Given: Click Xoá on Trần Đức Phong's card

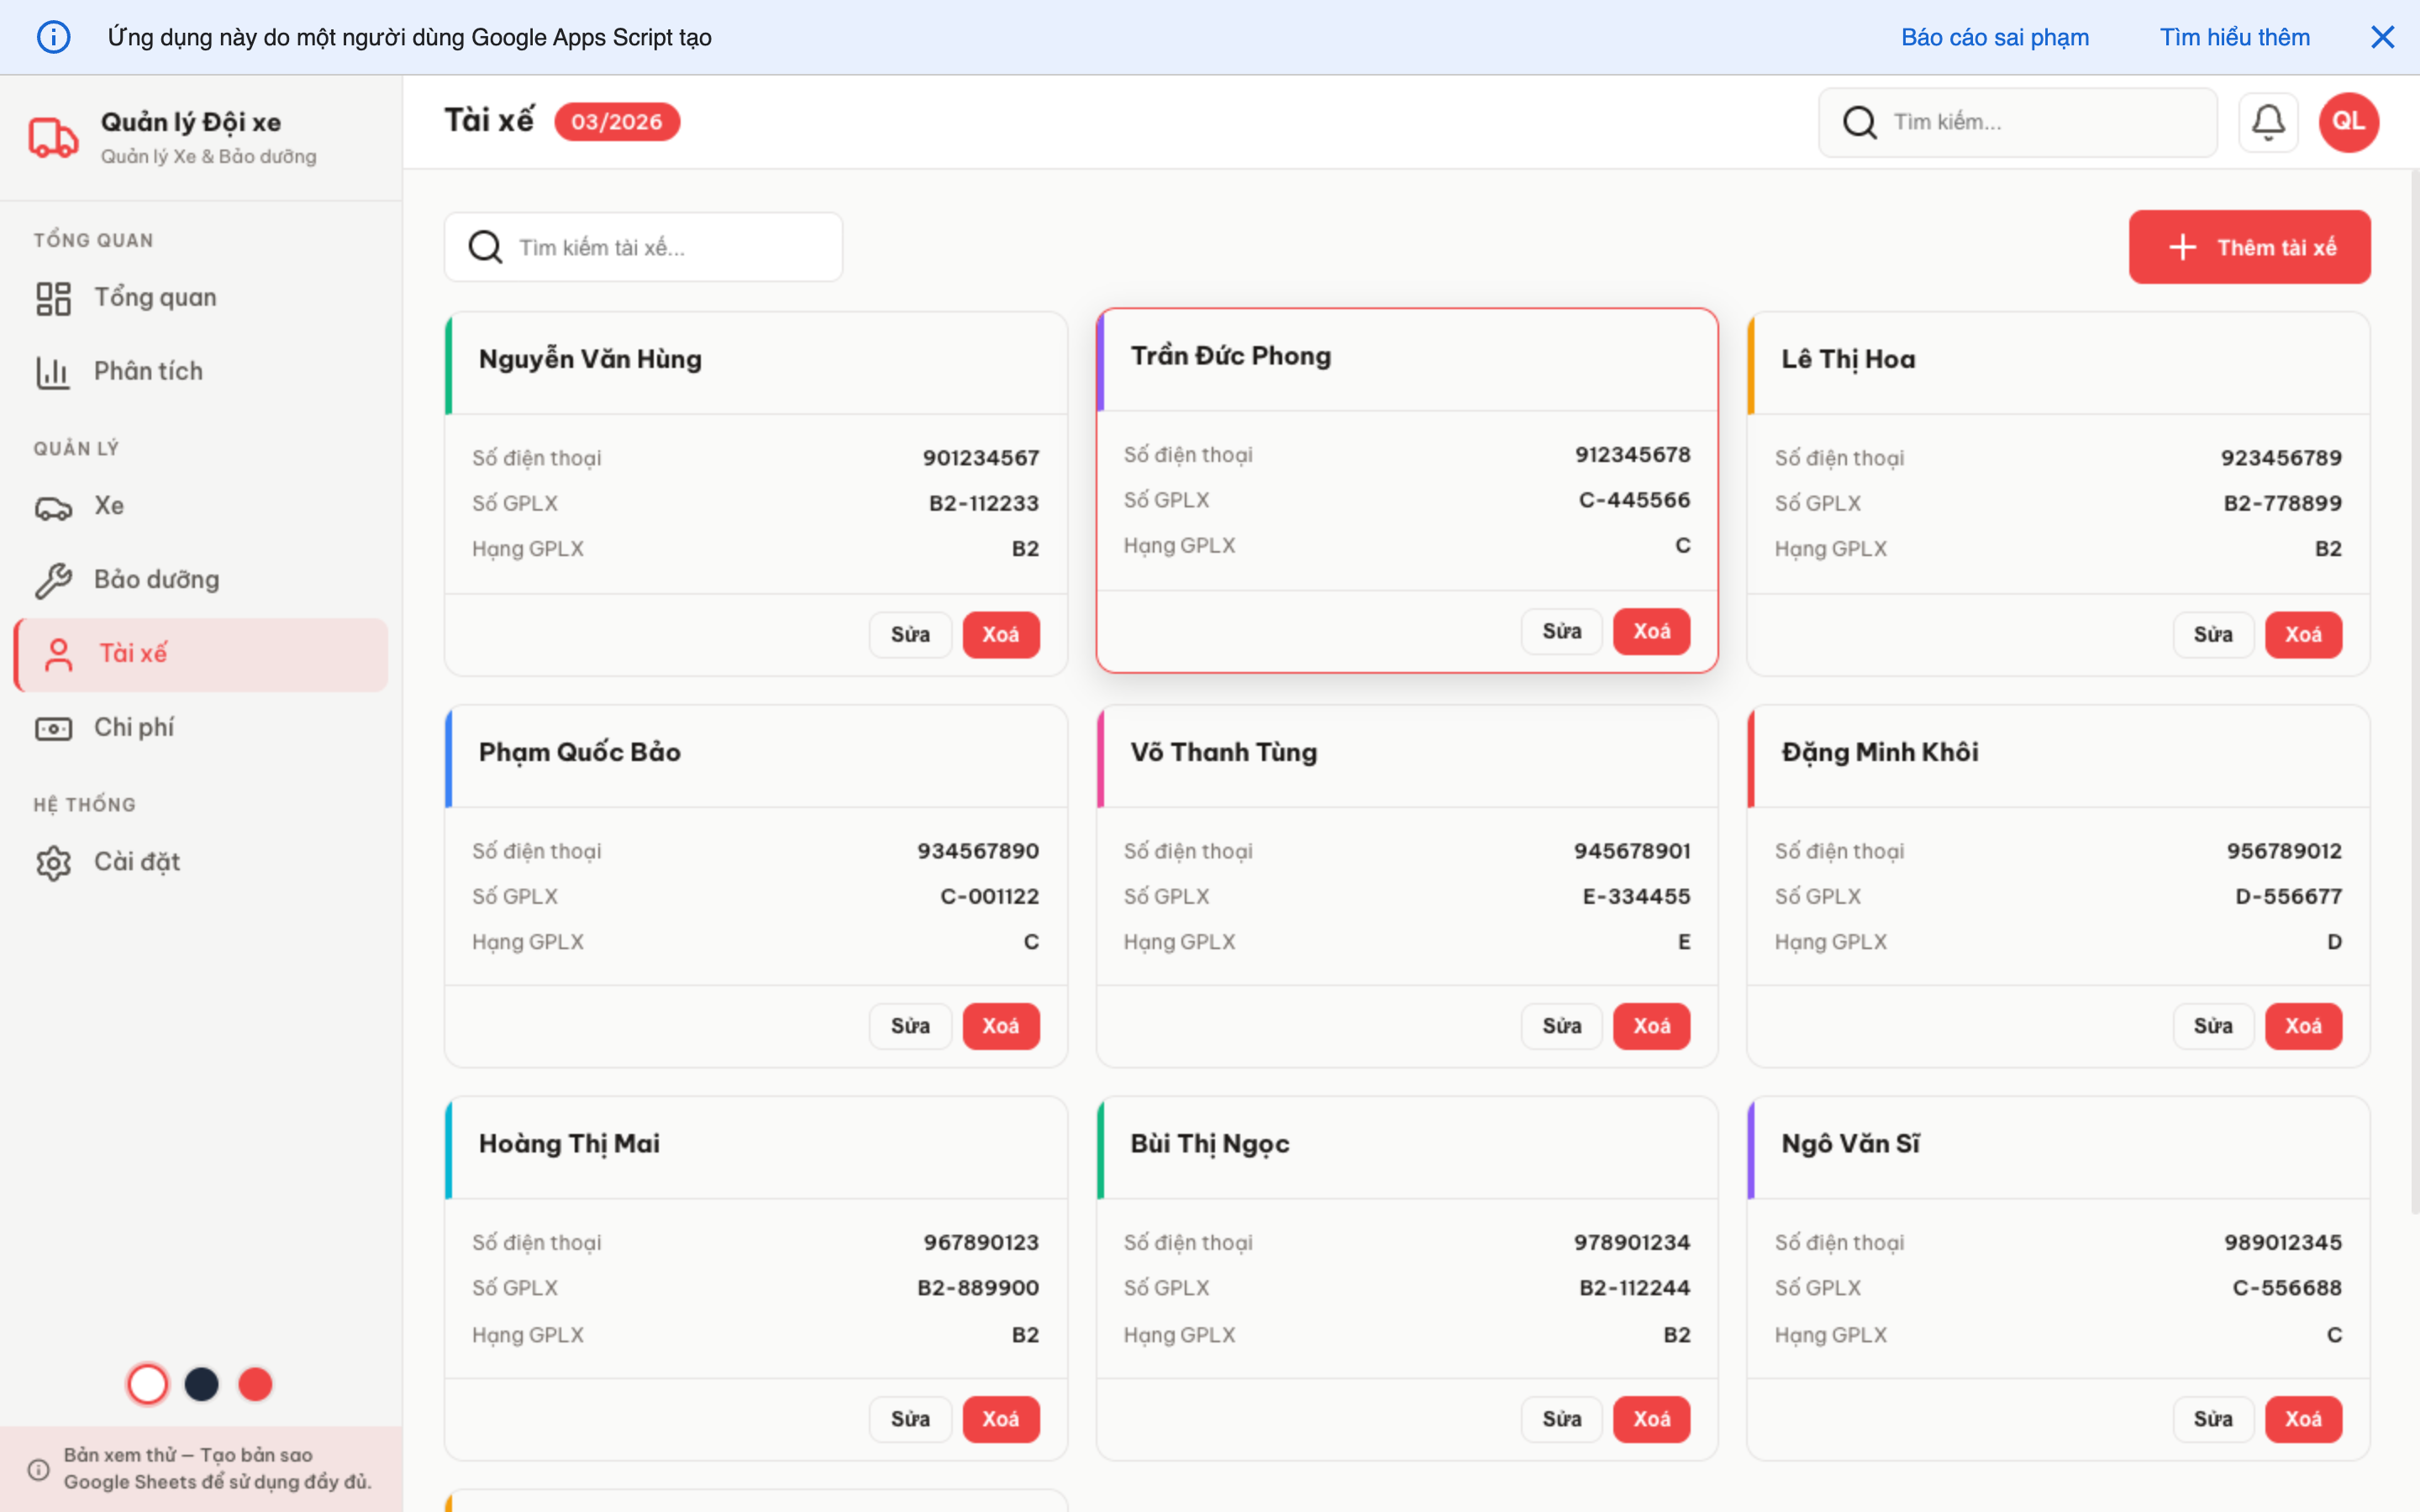Looking at the screenshot, I should click(1652, 631).
